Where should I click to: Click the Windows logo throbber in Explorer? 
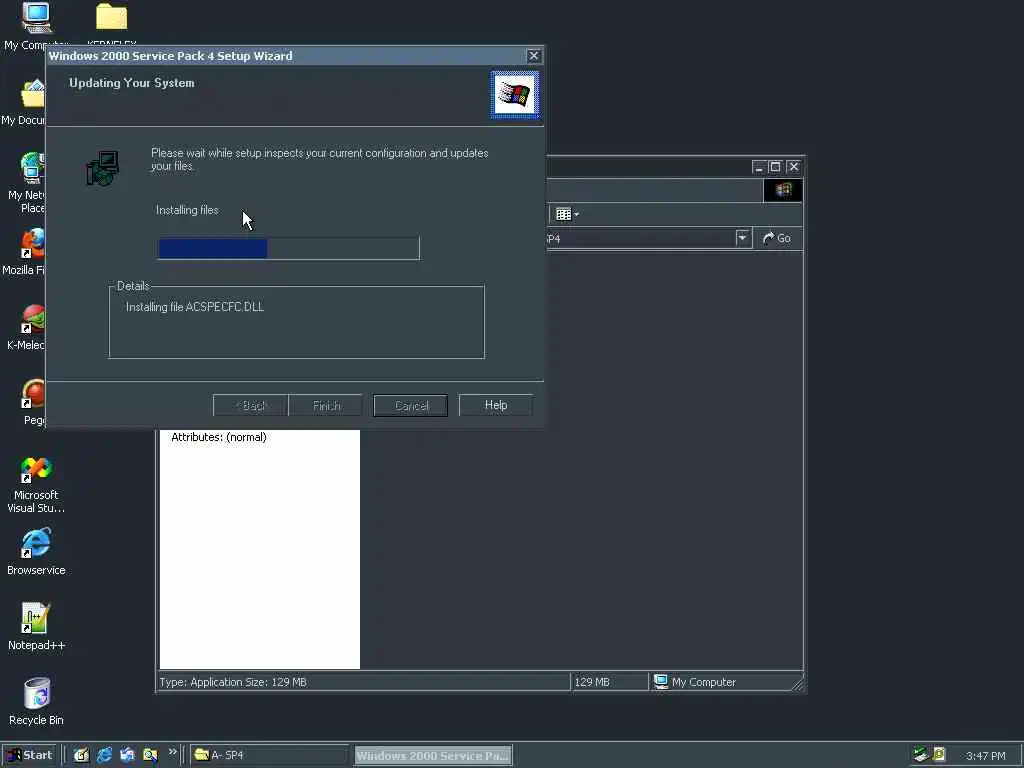coord(783,190)
